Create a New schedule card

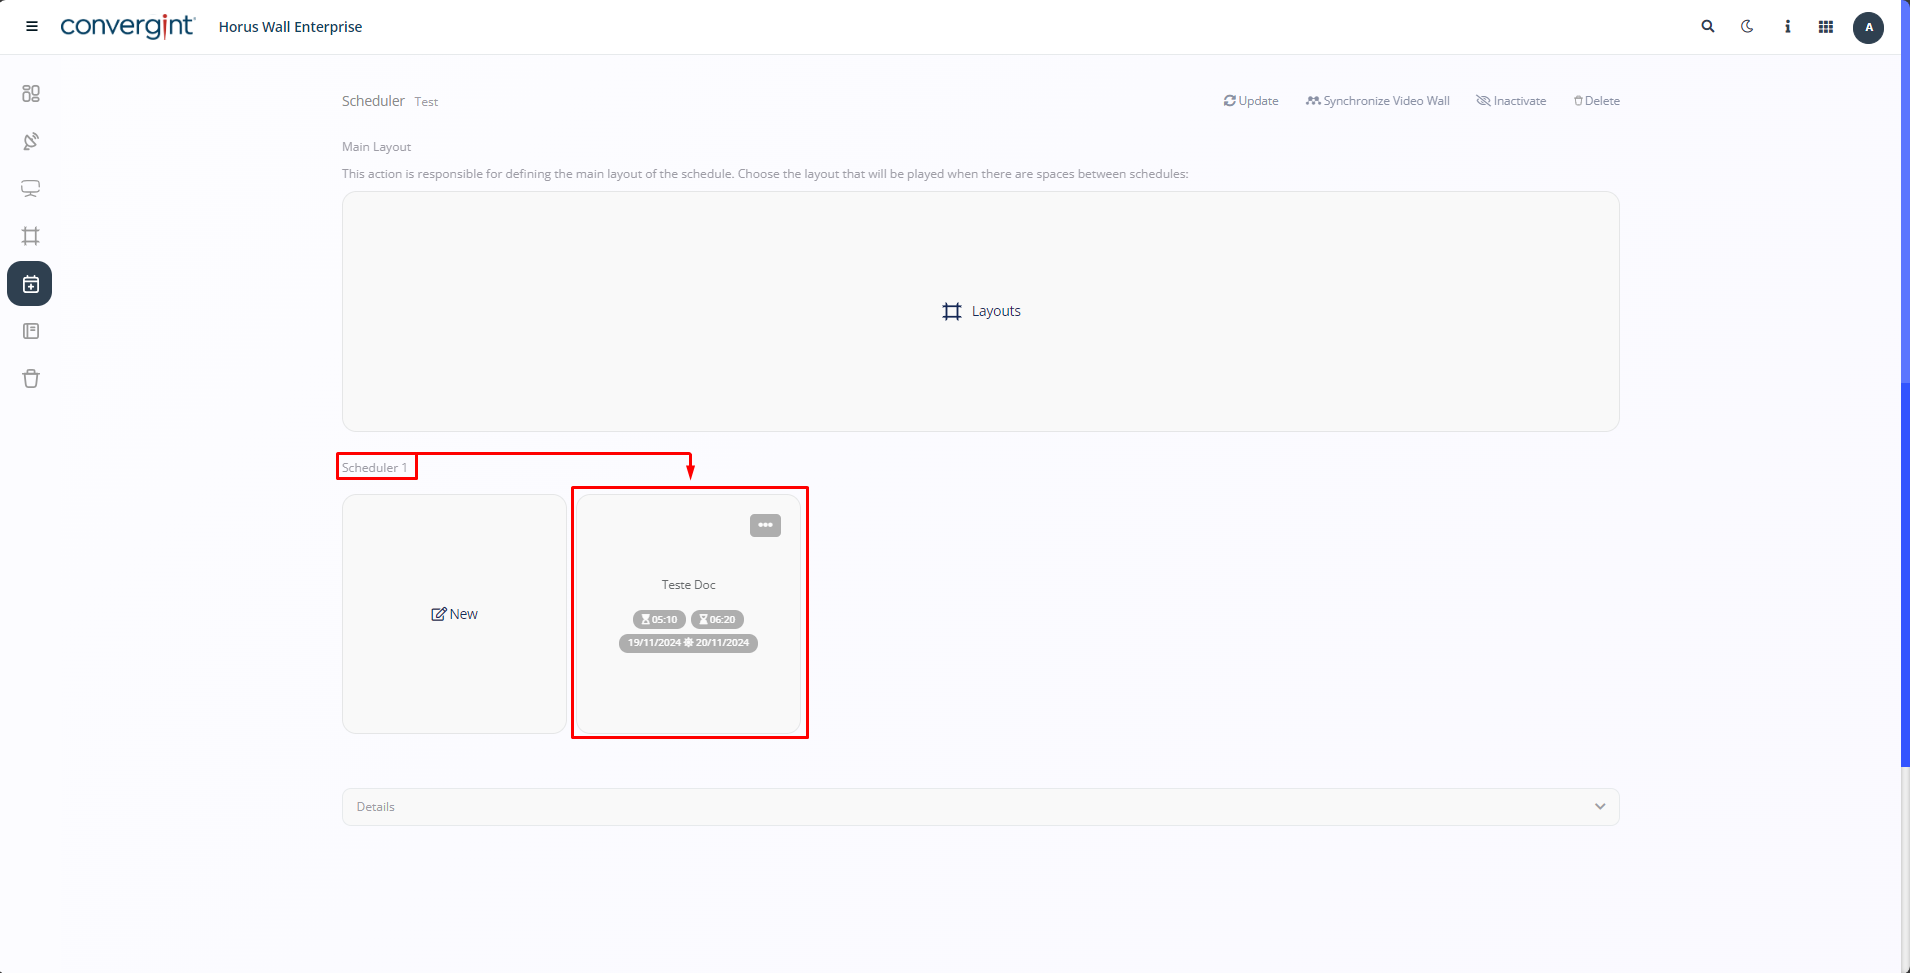pyautogui.click(x=454, y=614)
